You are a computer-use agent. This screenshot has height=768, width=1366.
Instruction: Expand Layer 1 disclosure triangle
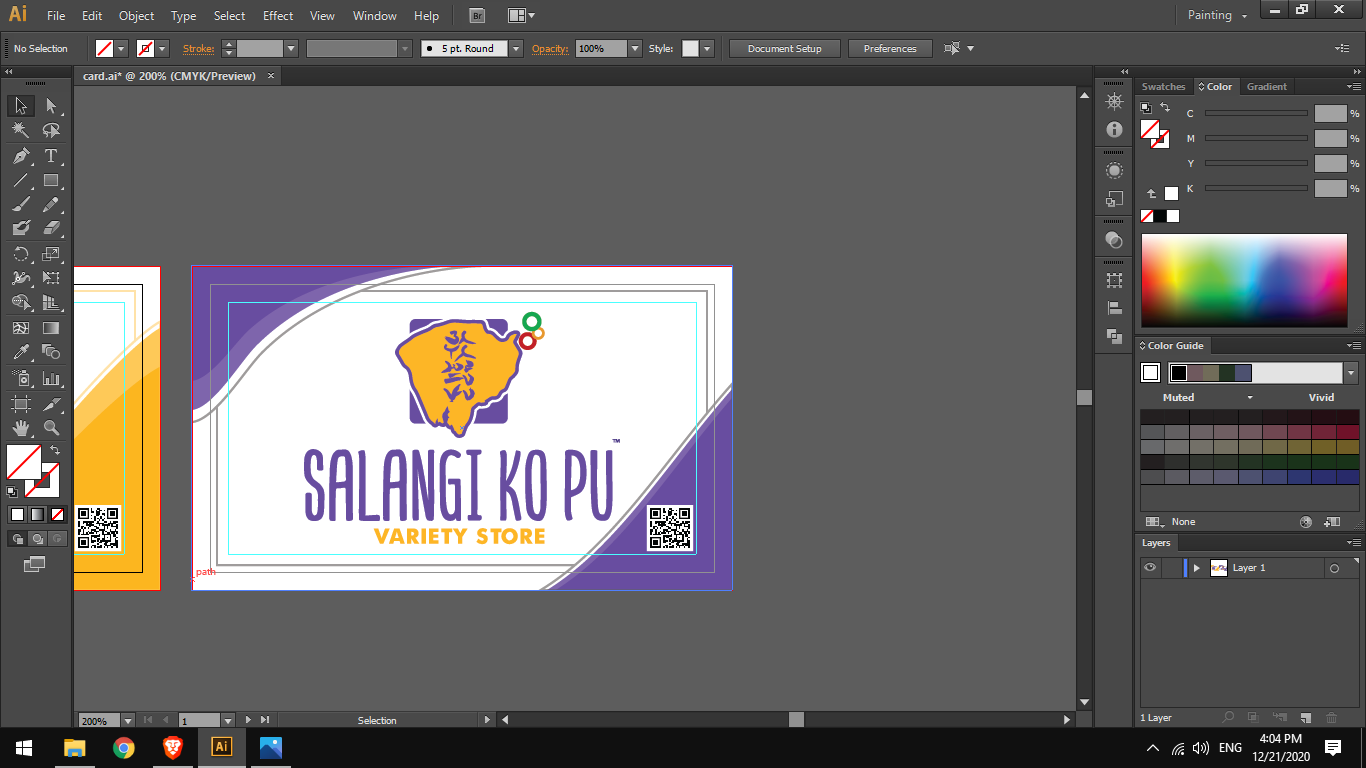1196,568
